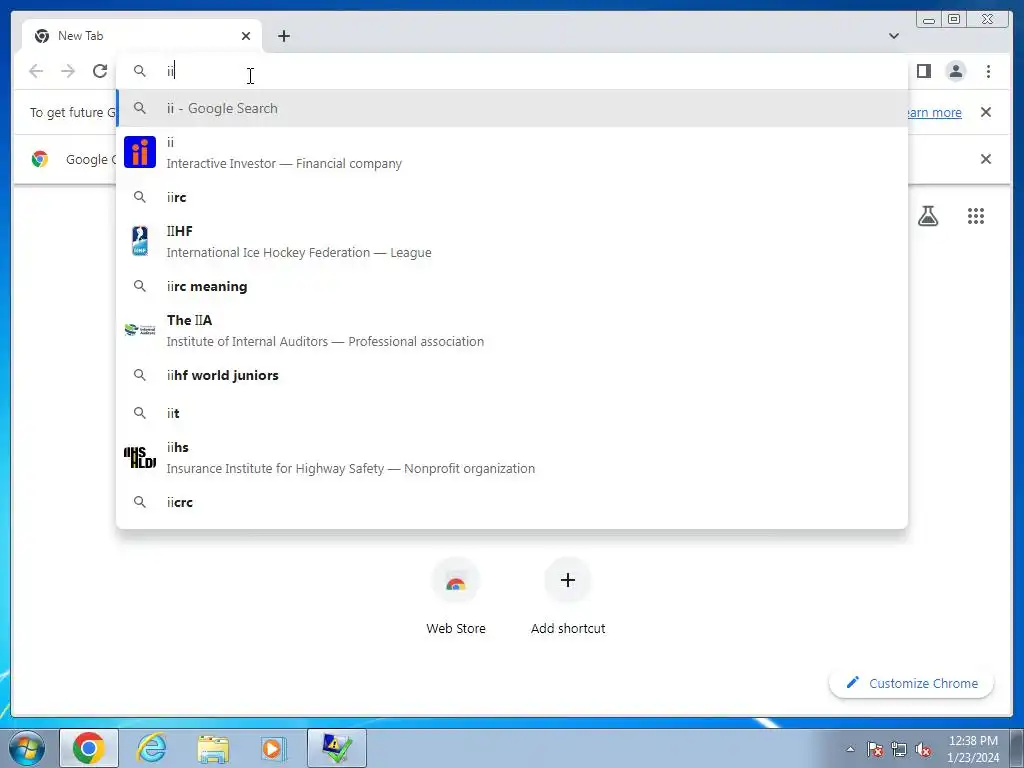The image size is (1024, 768).
Task: Choose The IIA Institute of Internal Auditors
Action: [x=513, y=330]
